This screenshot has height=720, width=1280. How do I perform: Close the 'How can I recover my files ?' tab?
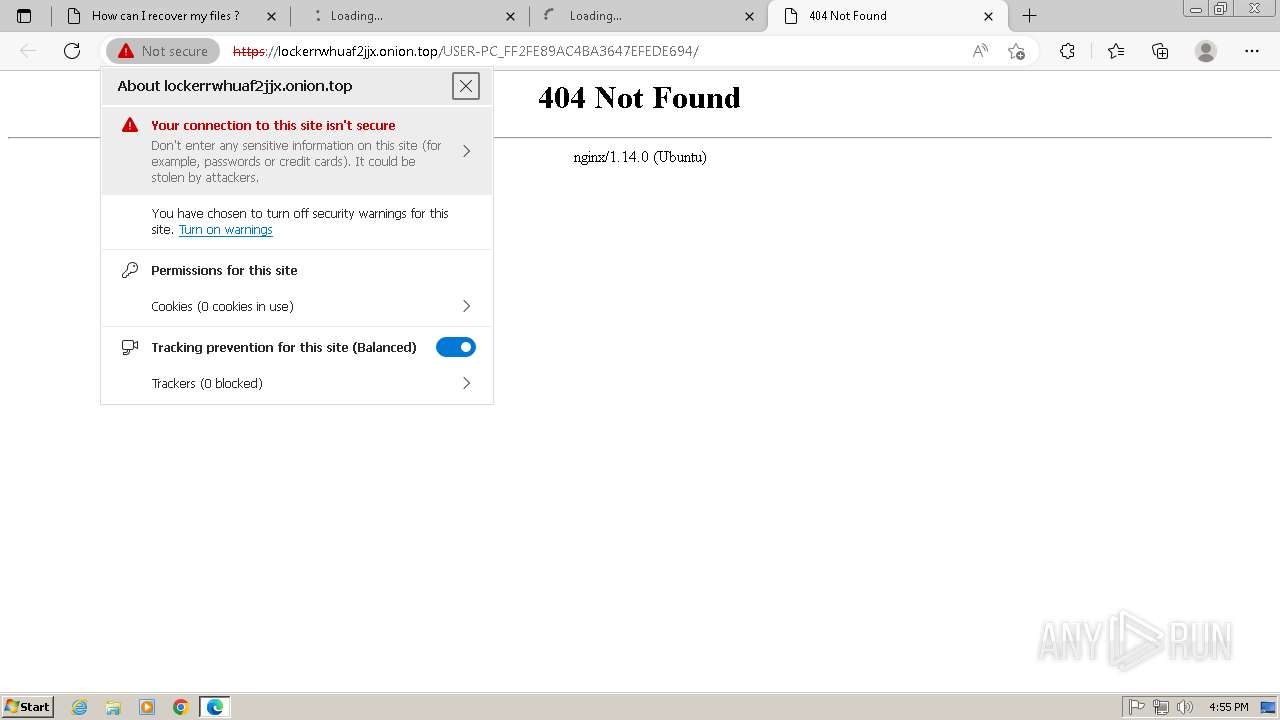[x=271, y=16]
